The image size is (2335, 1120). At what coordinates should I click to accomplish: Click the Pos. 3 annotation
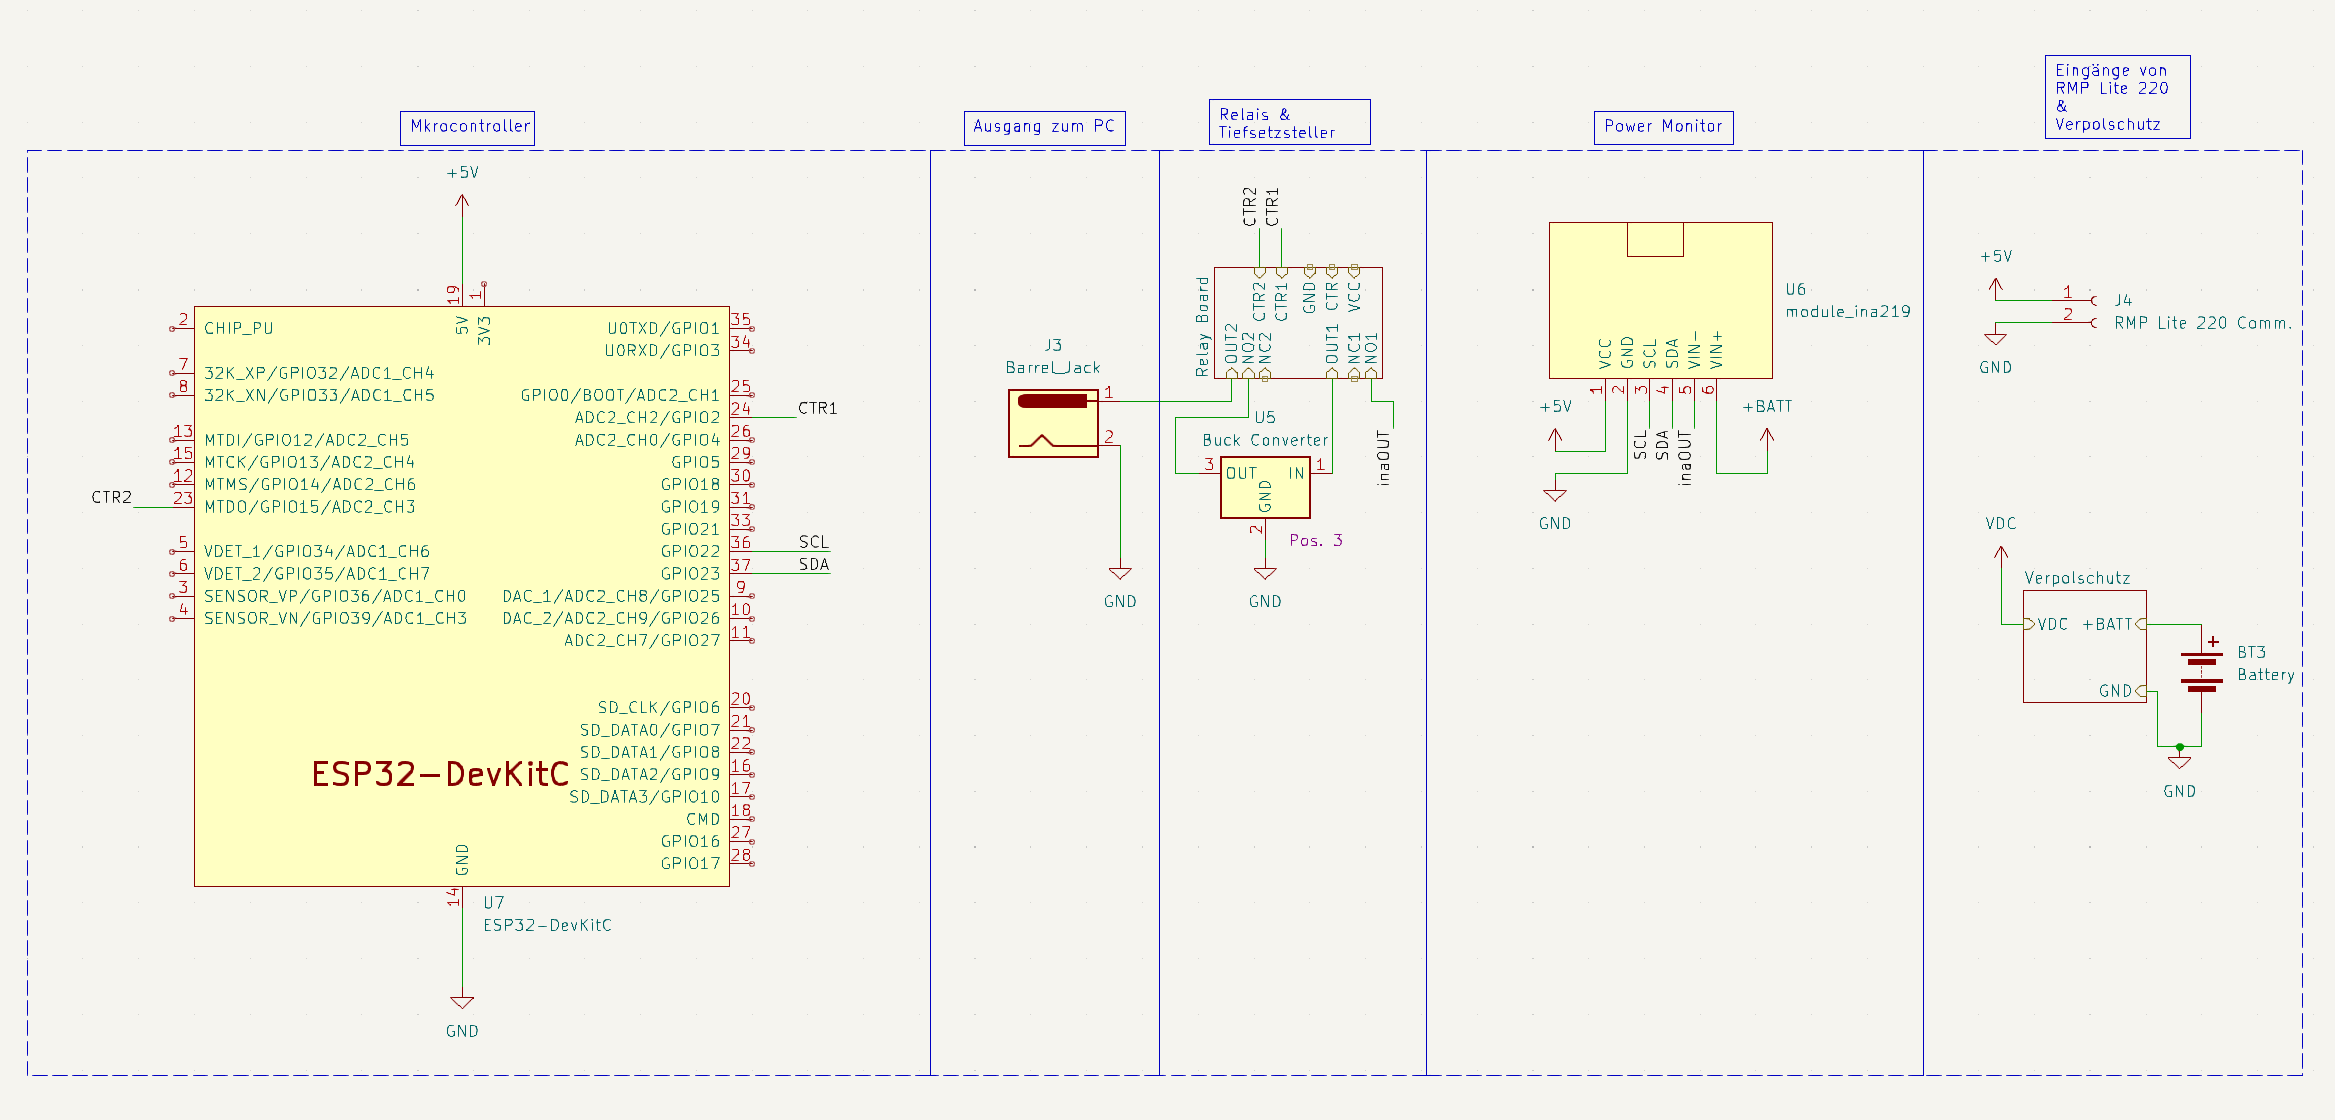click(1316, 540)
